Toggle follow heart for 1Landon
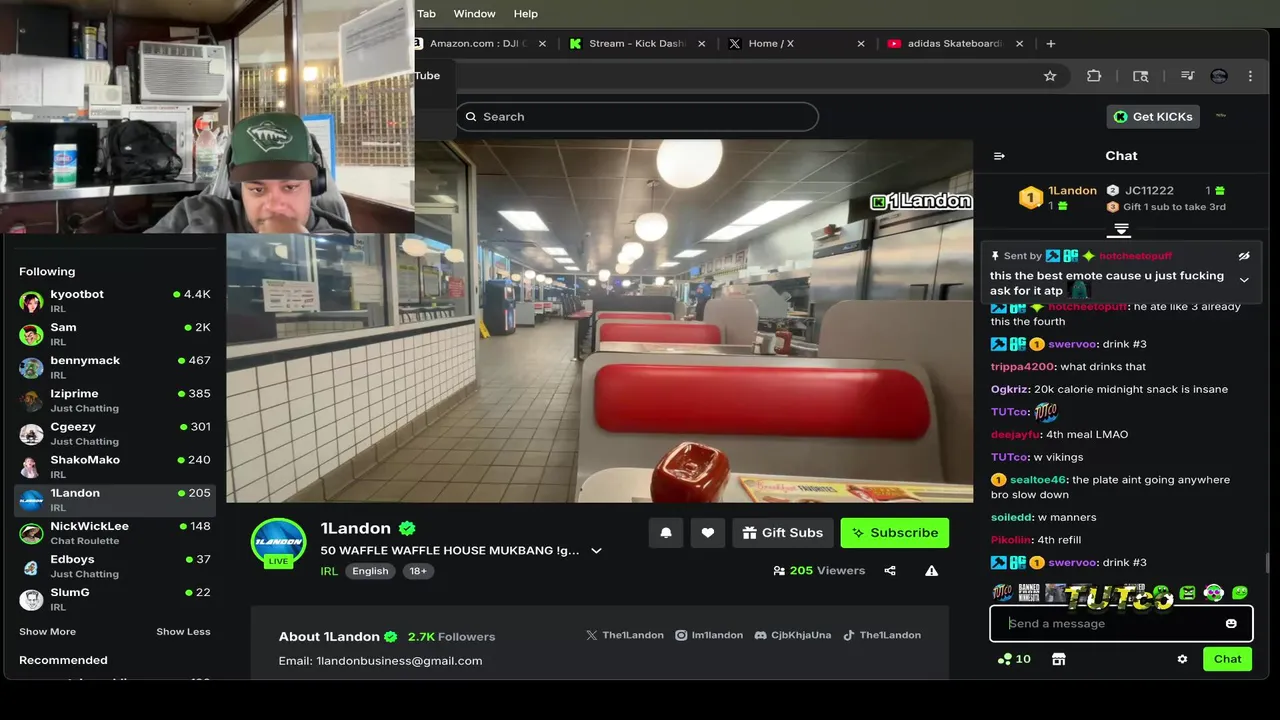The image size is (1280, 720). (x=708, y=533)
